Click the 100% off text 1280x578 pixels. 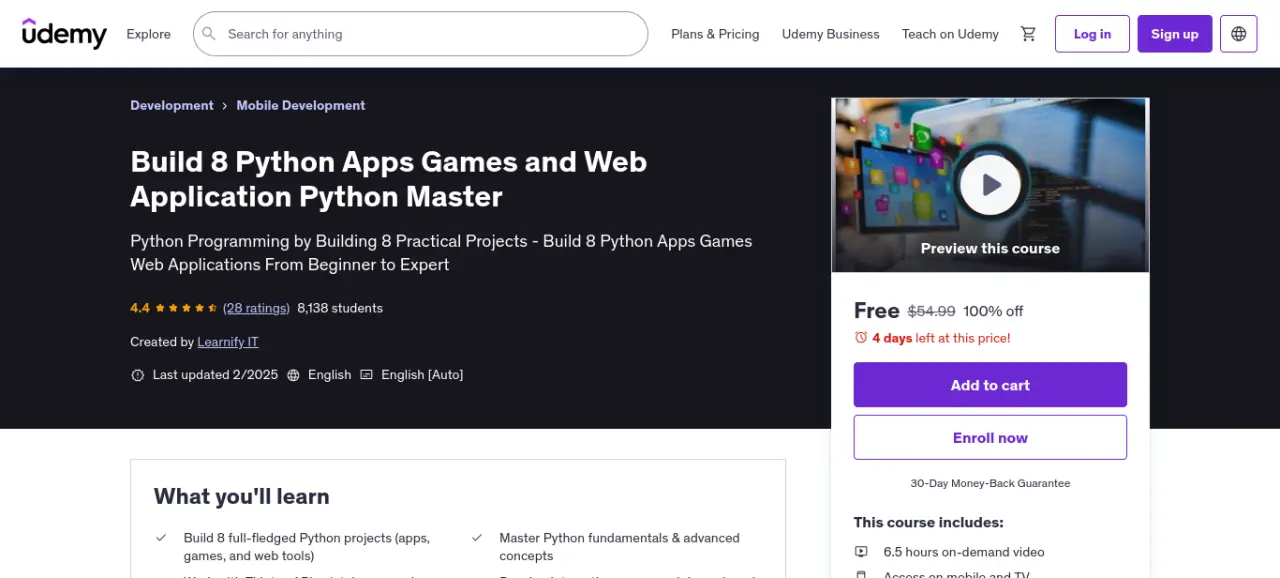[993, 311]
